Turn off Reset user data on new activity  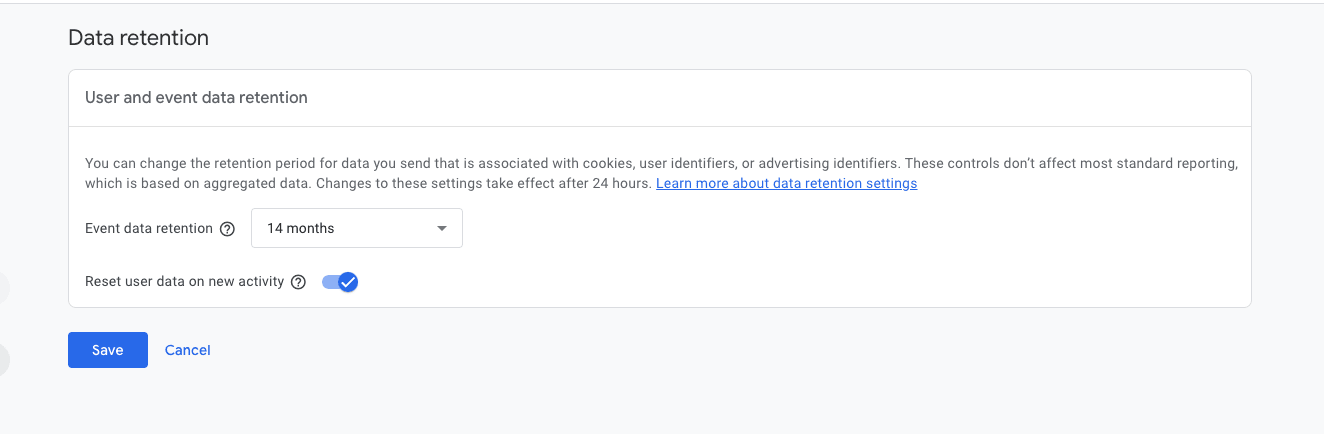point(340,282)
